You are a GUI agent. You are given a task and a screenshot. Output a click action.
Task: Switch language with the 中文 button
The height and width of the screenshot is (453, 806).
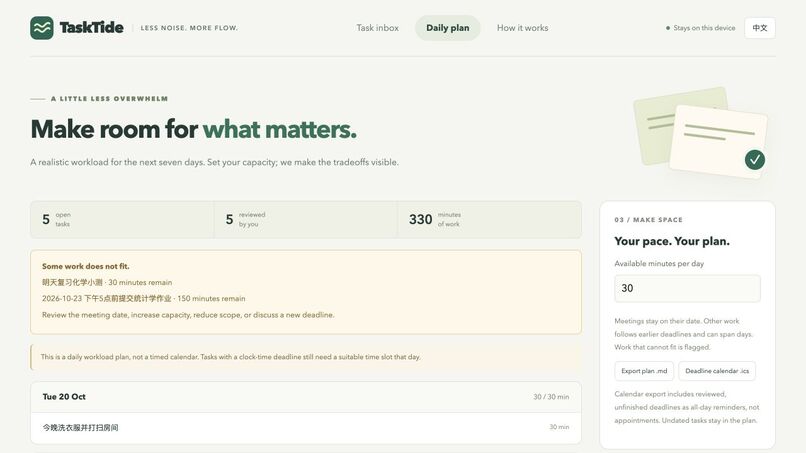tap(760, 28)
